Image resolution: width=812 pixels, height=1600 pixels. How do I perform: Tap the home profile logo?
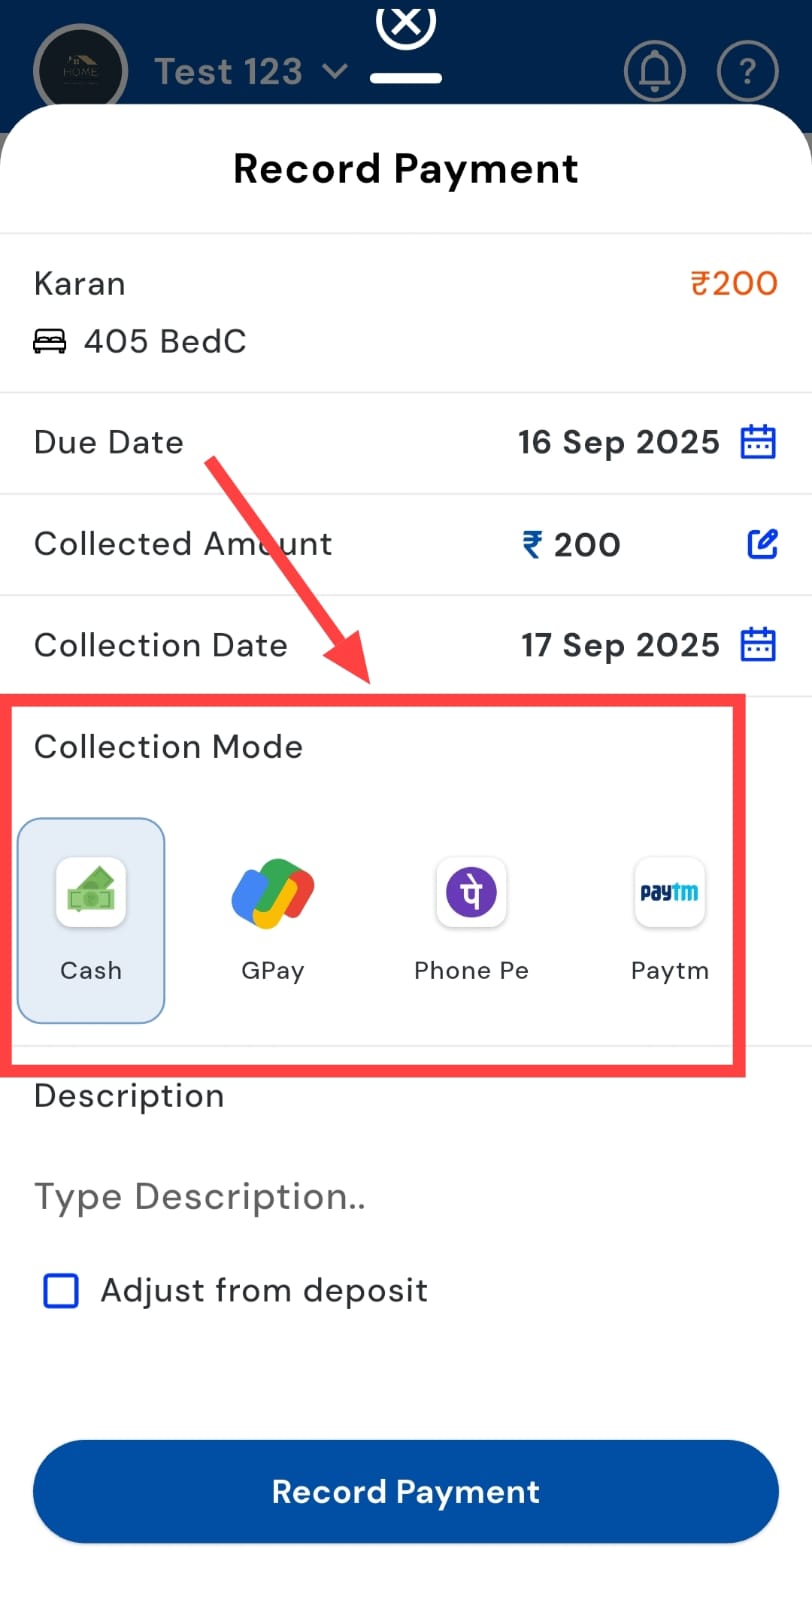tap(80, 71)
